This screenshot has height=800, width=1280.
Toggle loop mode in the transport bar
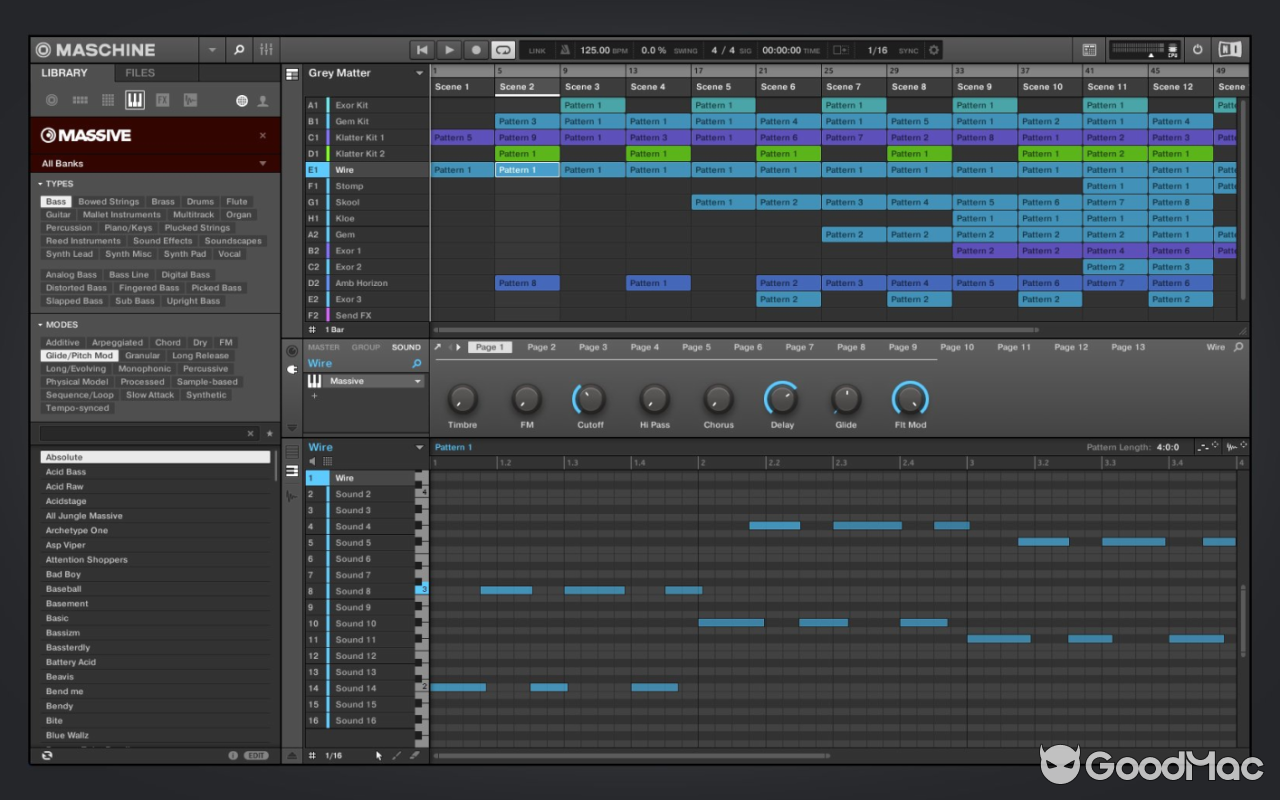[503, 49]
